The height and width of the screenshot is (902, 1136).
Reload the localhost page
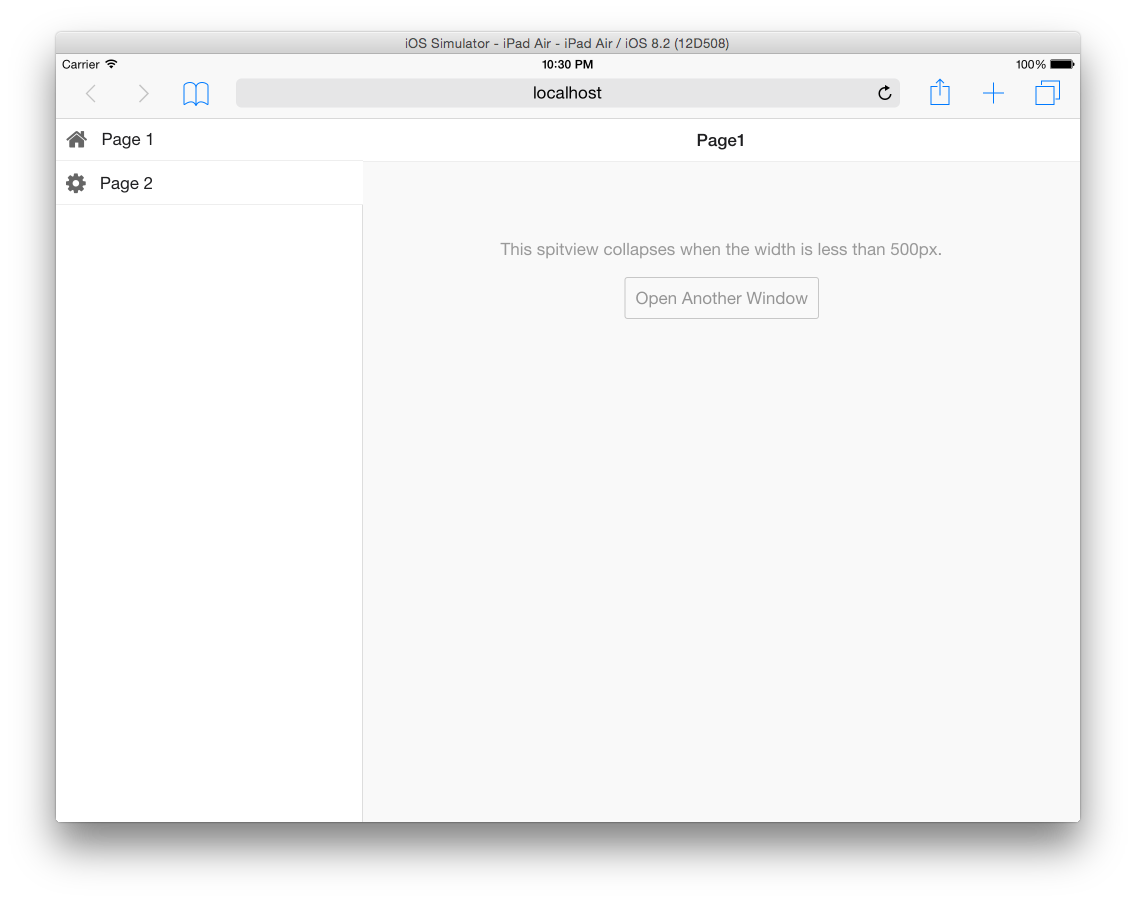tap(884, 94)
